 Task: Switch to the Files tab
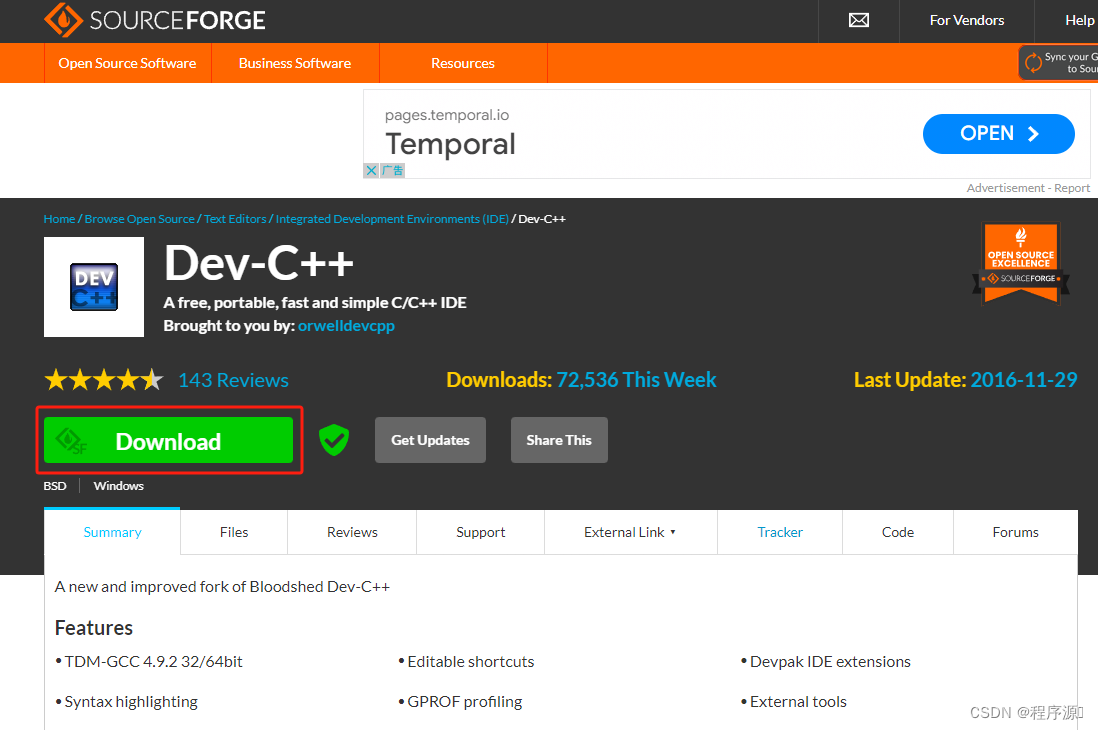pos(233,532)
